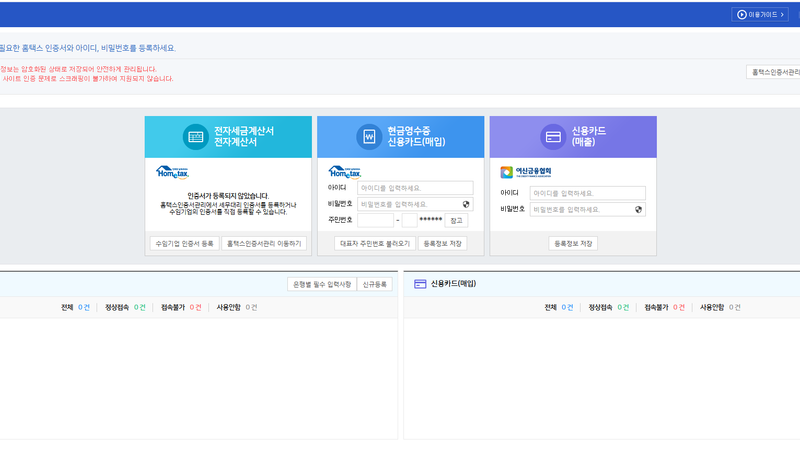Focus the 현금영수증 비밀번호 input field
This screenshot has width=800, height=450.
click(415, 204)
